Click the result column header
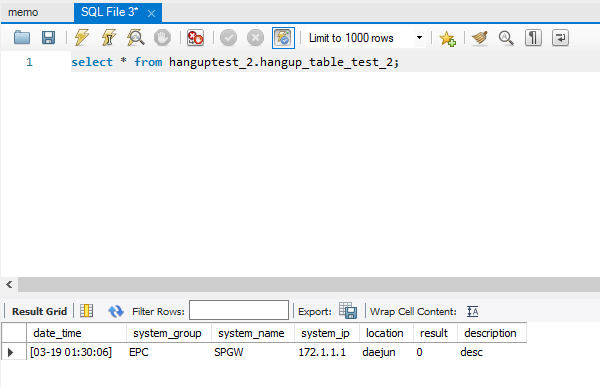The width and height of the screenshot is (600, 387). tap(435, 333)
